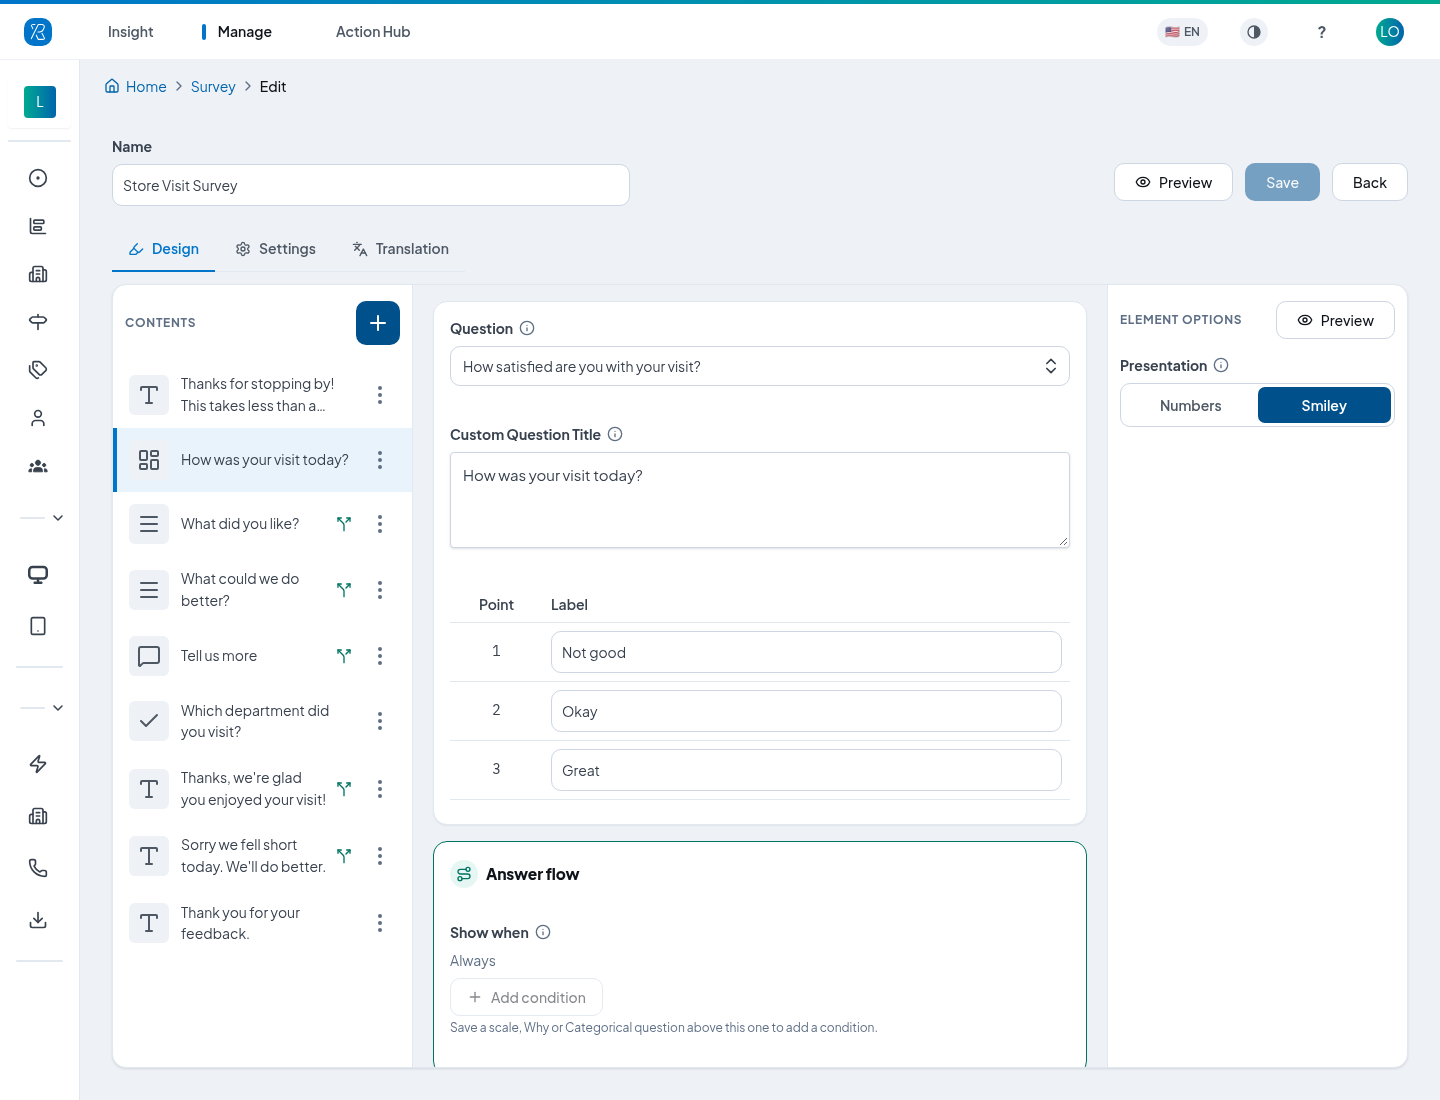Click the tags icon in sidebar
1440x1100 pixels.
point(38,370)
